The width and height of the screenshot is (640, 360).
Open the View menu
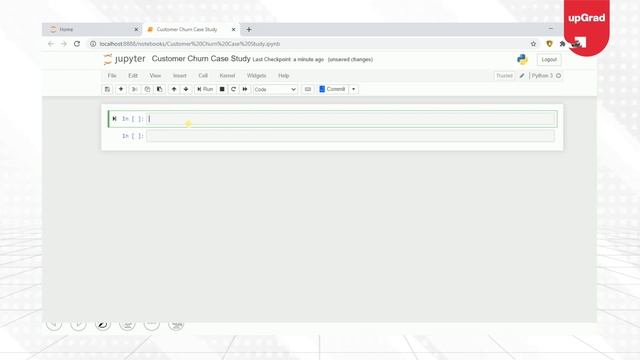(155, 76)
